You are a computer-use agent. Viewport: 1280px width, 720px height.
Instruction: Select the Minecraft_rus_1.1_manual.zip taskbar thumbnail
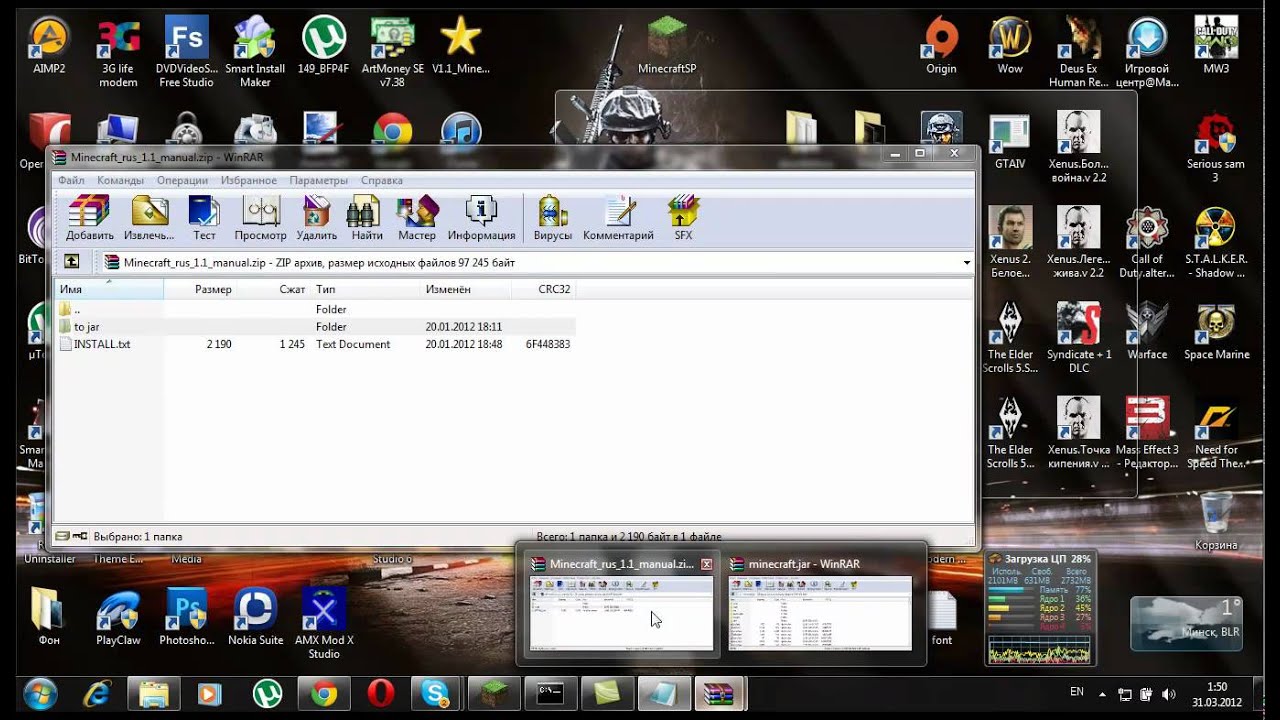621,604
